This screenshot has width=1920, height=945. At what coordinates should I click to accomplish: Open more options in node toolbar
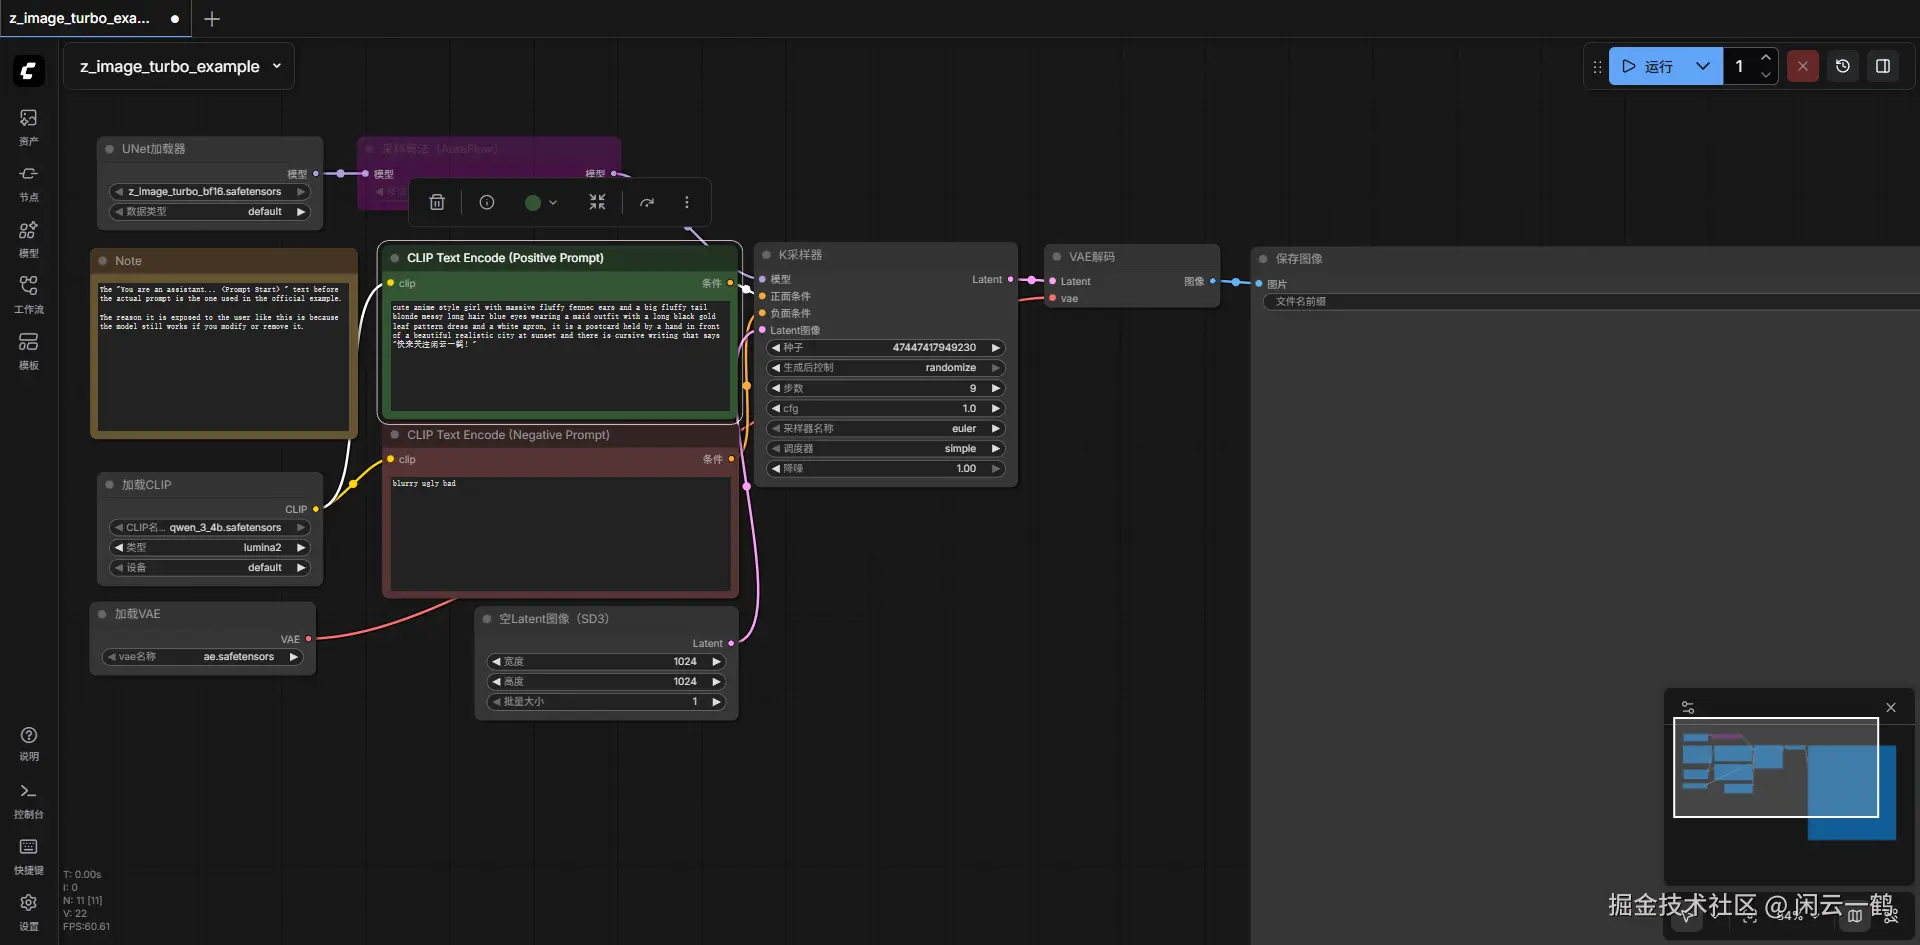(687, 202)
